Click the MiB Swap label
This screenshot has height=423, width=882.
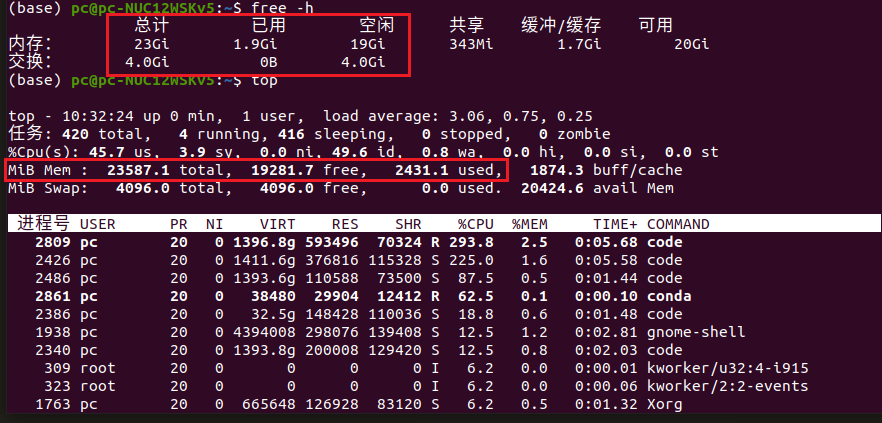(x=48, y=188)
